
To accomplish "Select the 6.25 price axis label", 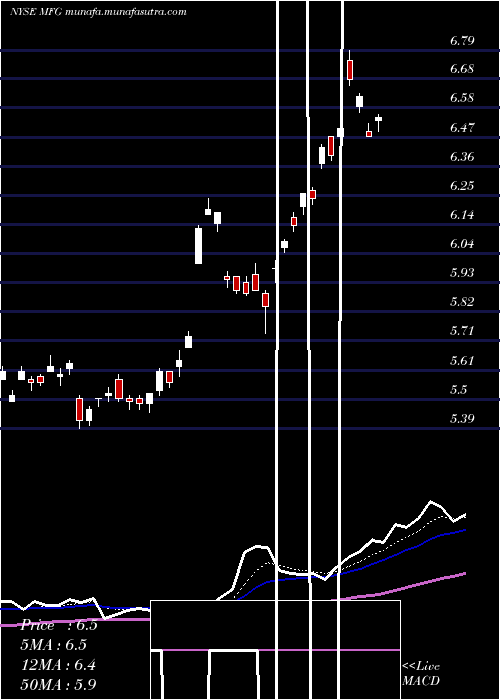I will coord(462,186).
